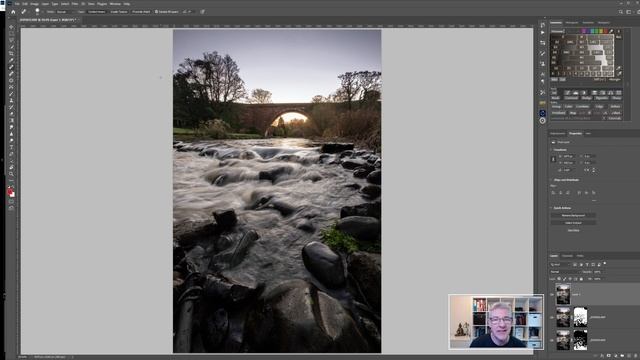Select the Lasso tool
This screenshot has width=640, height=360.
pos(11,40)
